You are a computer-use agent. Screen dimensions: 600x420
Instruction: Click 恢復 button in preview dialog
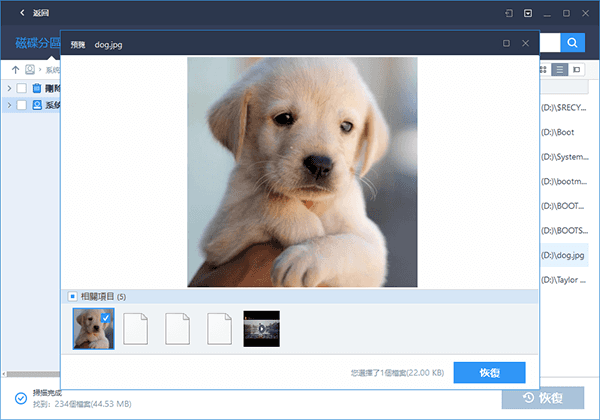489,372
